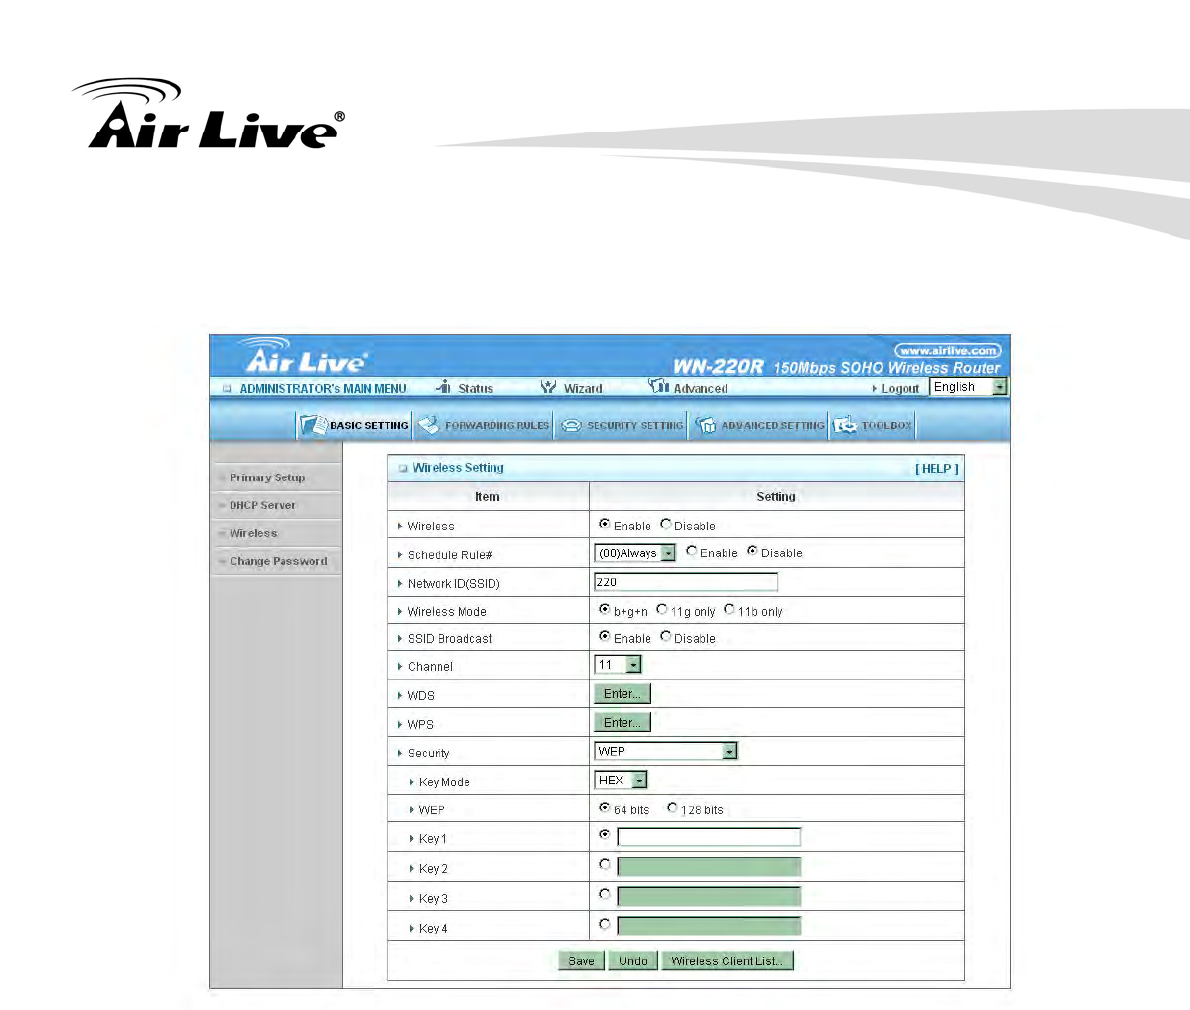Set Wireless to Disable
Viewport: 1190px width, 1010px height.
(x=666, y=524)
